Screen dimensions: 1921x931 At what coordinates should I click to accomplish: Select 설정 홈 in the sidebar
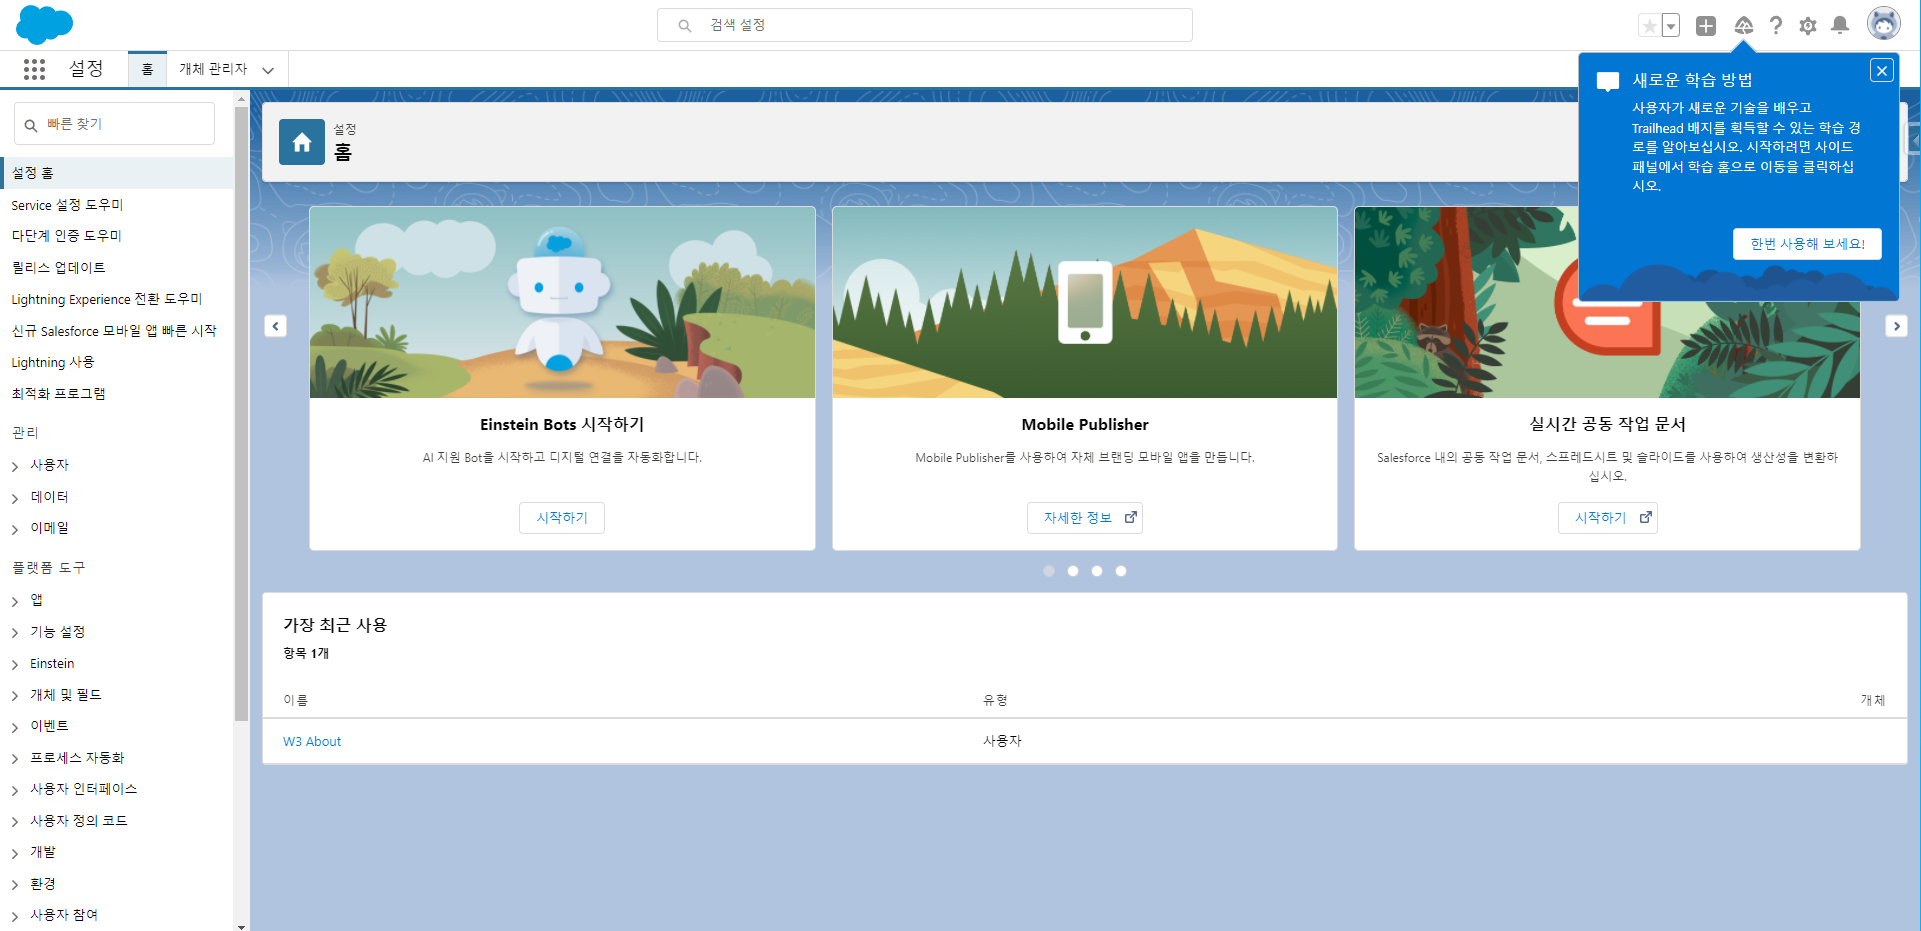coord(118,173)
